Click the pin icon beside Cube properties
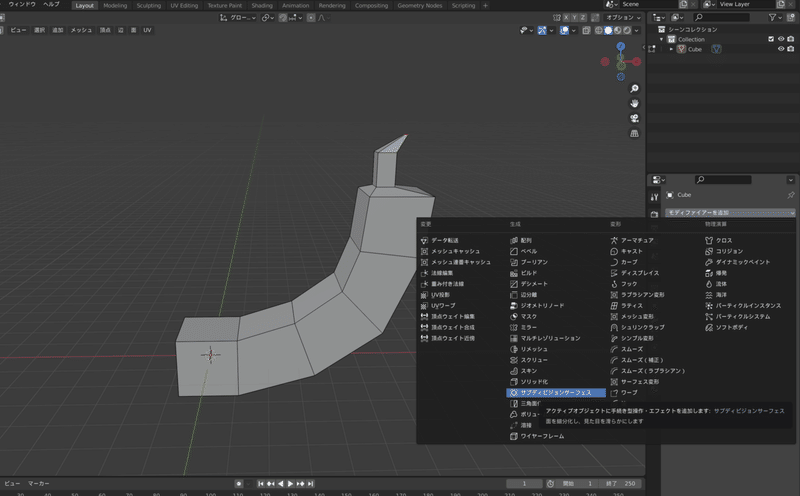Image resolution: width=800 pixels, height=496 pixels. tap(791, 195)
